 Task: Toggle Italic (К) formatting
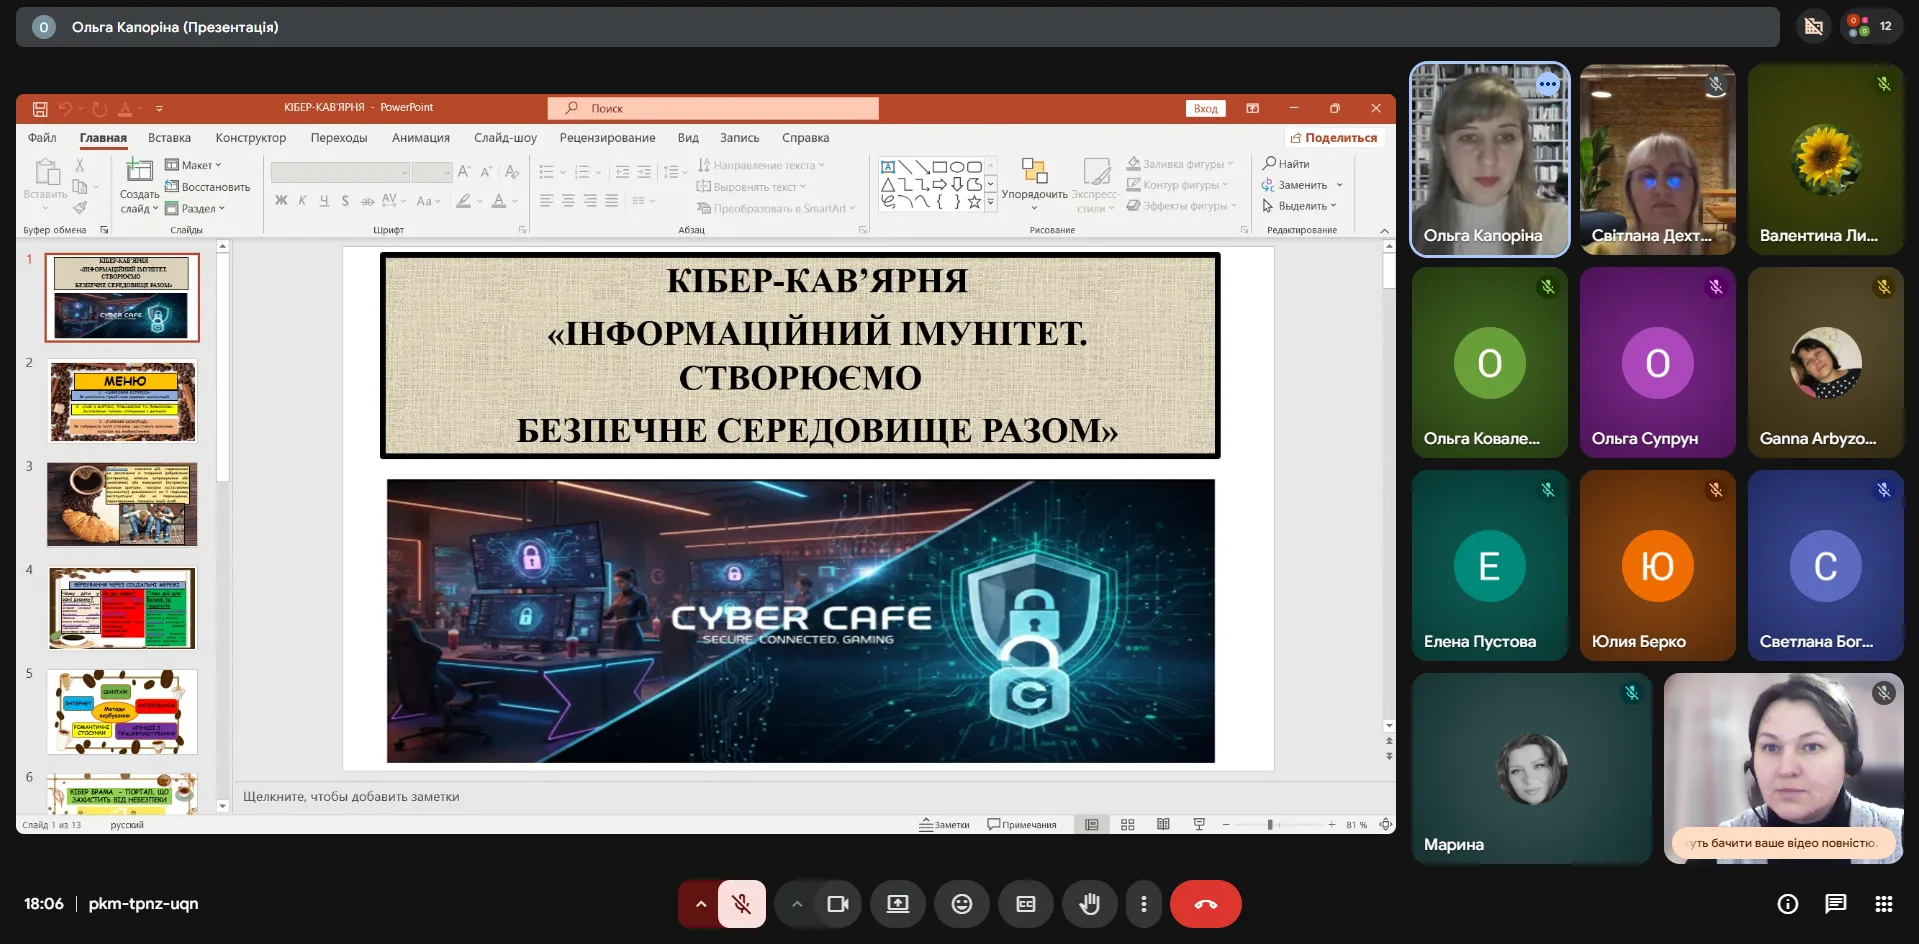(x=302, y=201)
